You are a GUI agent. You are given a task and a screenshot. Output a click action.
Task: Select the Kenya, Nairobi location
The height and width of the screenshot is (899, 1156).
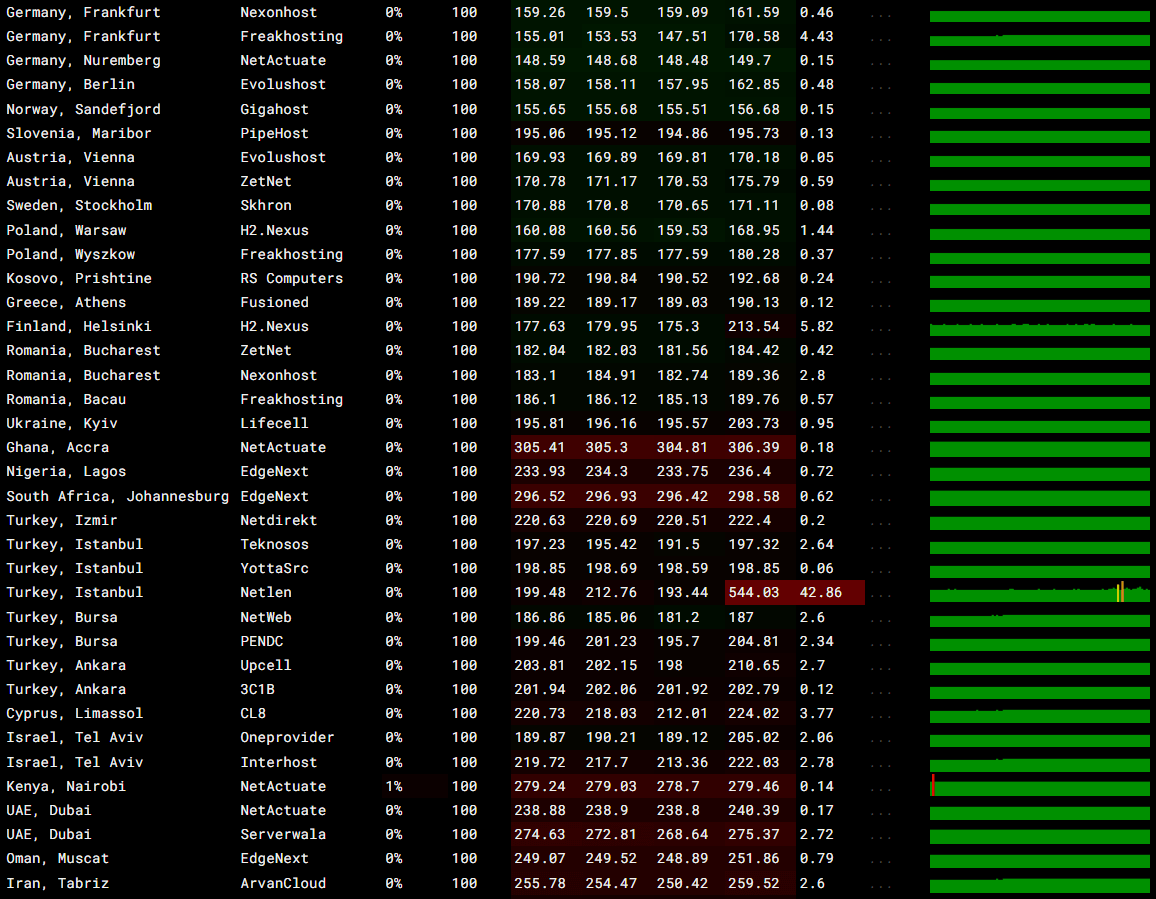[66, 786]
